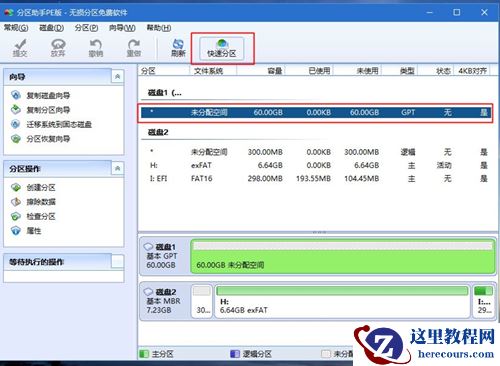Open the 帮助(H) menu
This screenshot has height=366, width=500.
(x=159, y=28)
